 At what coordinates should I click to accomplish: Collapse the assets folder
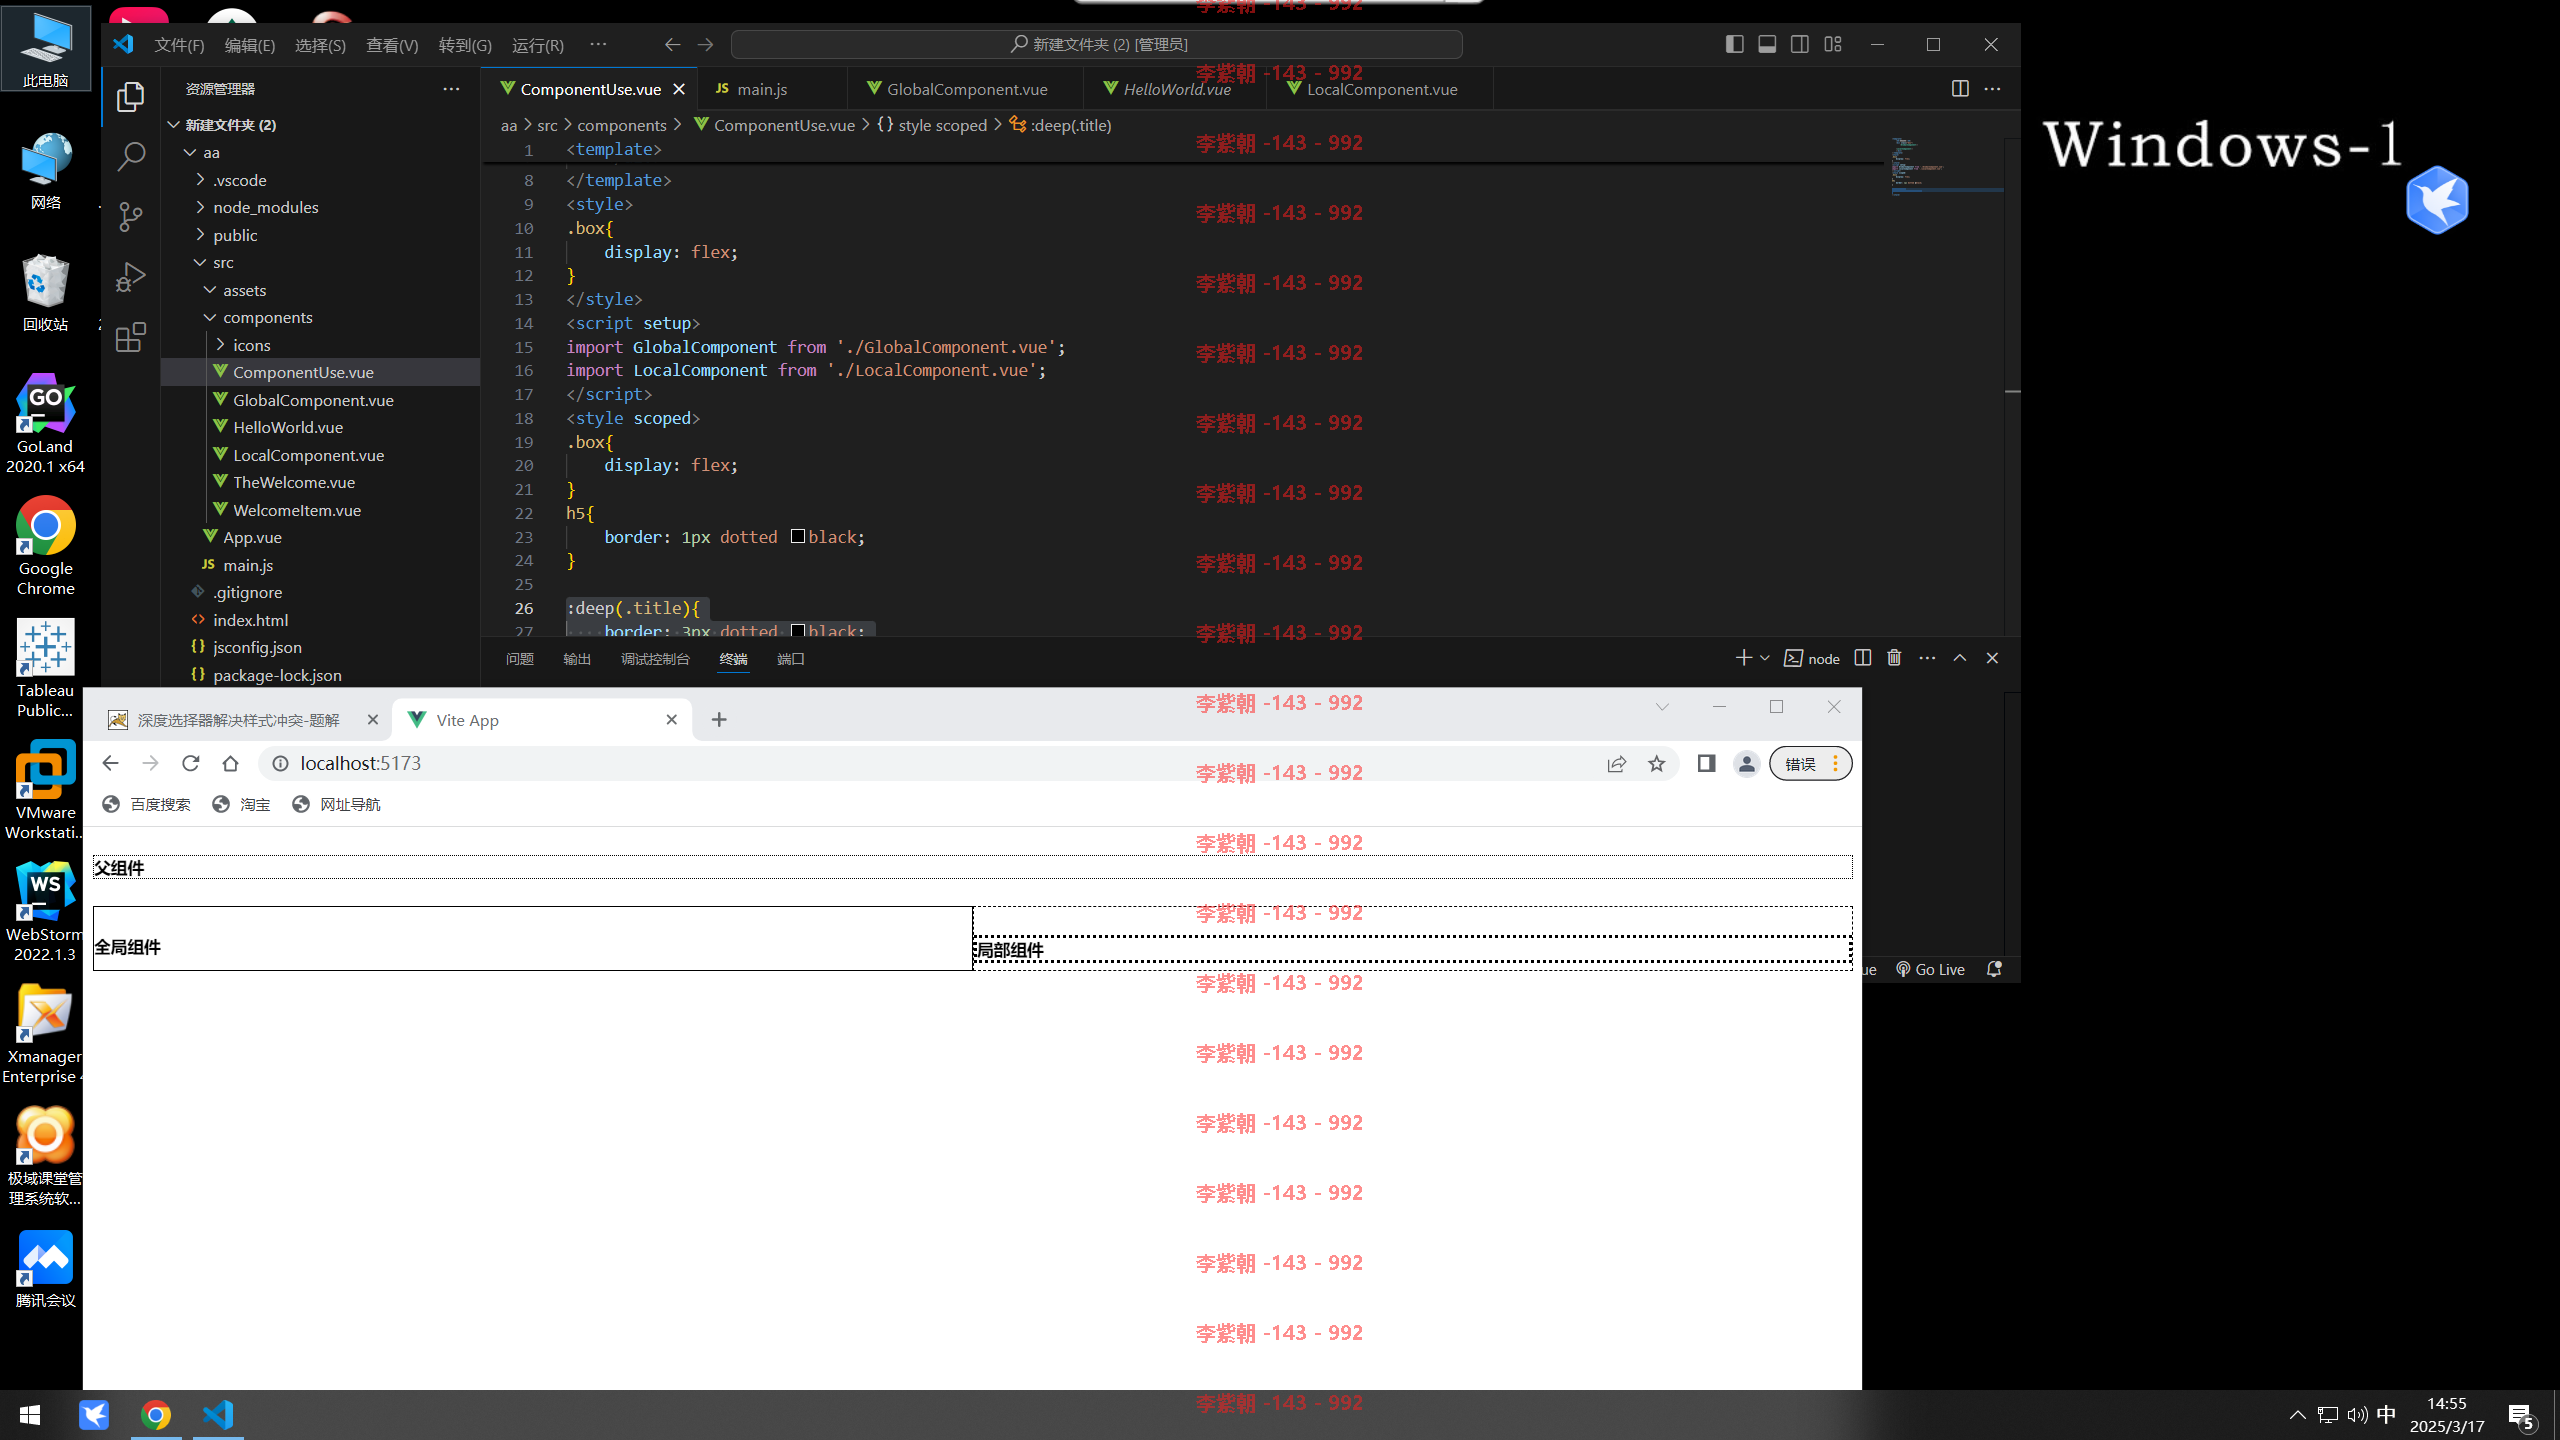point(210,290)
